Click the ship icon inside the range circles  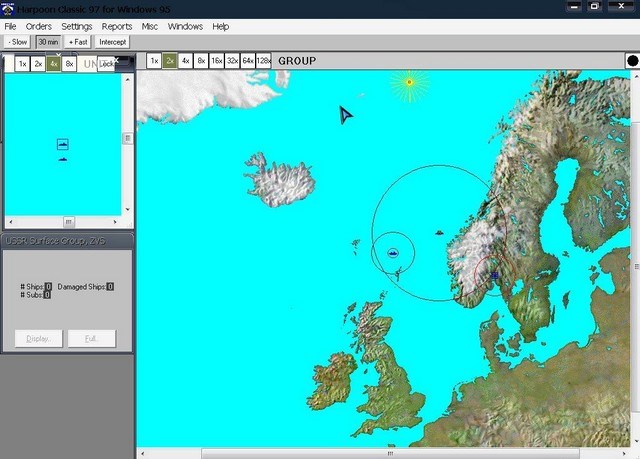pyautogui.click(x=393, y=253)
